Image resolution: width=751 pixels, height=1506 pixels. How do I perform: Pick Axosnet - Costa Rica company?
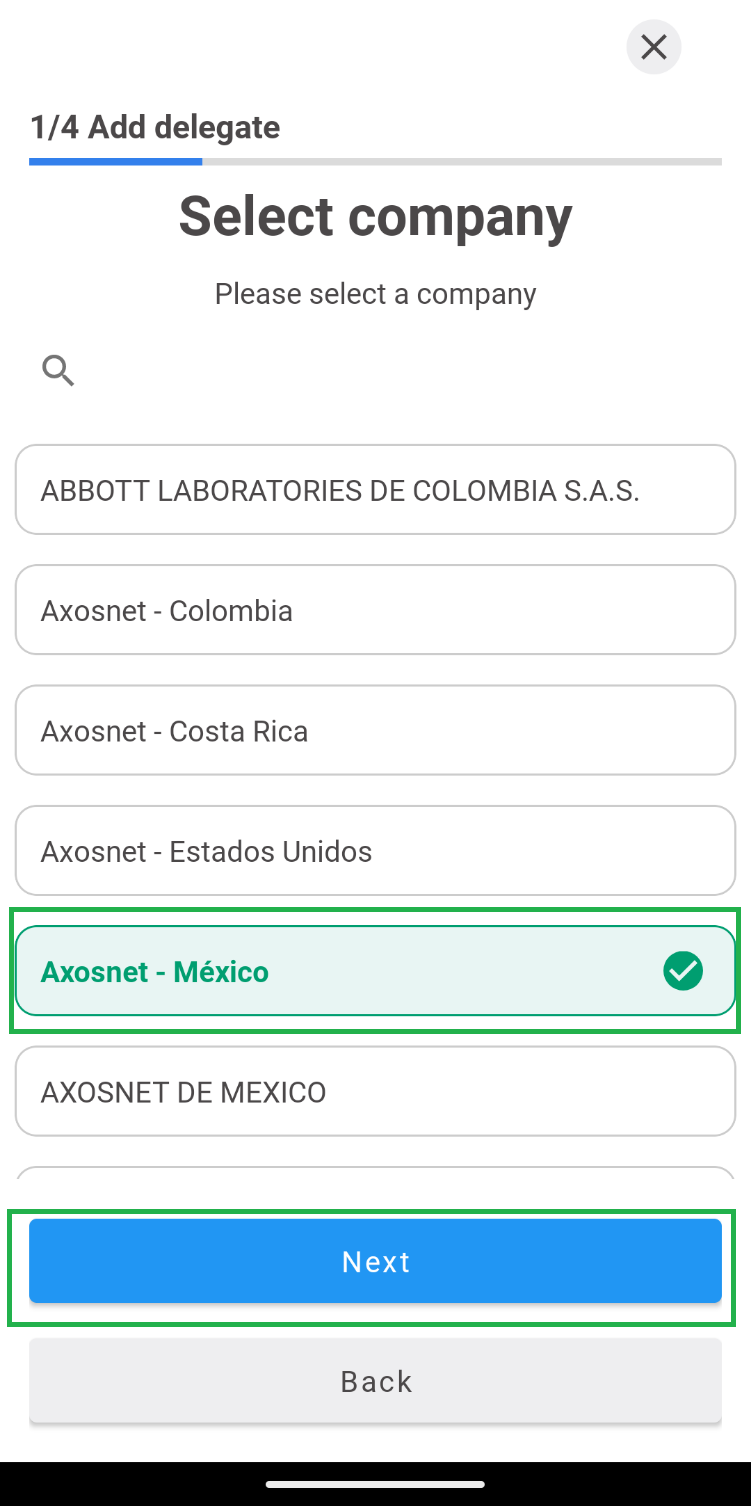pyautogui.click(x=375, y=731)
